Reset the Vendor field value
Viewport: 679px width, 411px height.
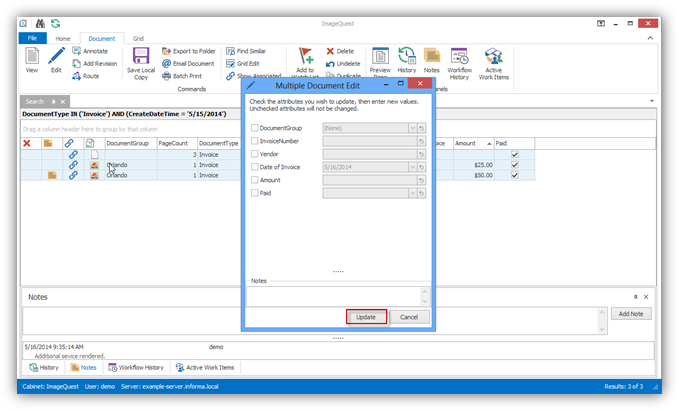coord(421,154)
